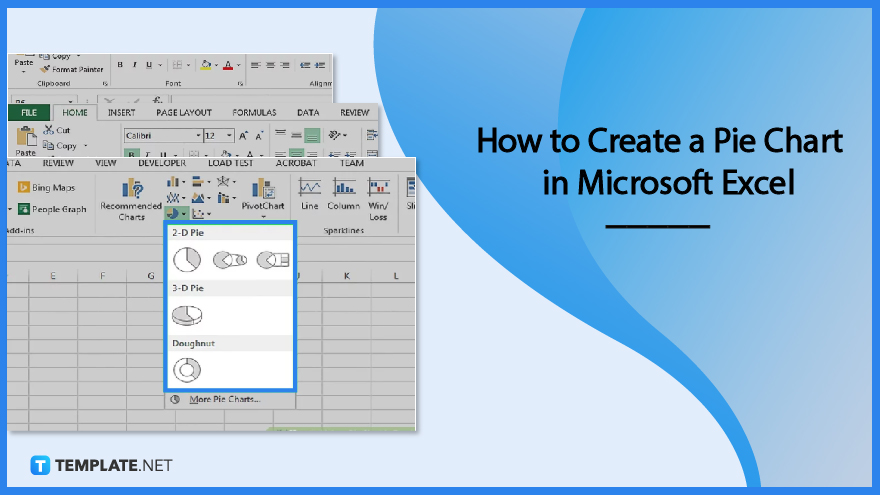Expand the Copy options dropdown arrow

(86, 146)
